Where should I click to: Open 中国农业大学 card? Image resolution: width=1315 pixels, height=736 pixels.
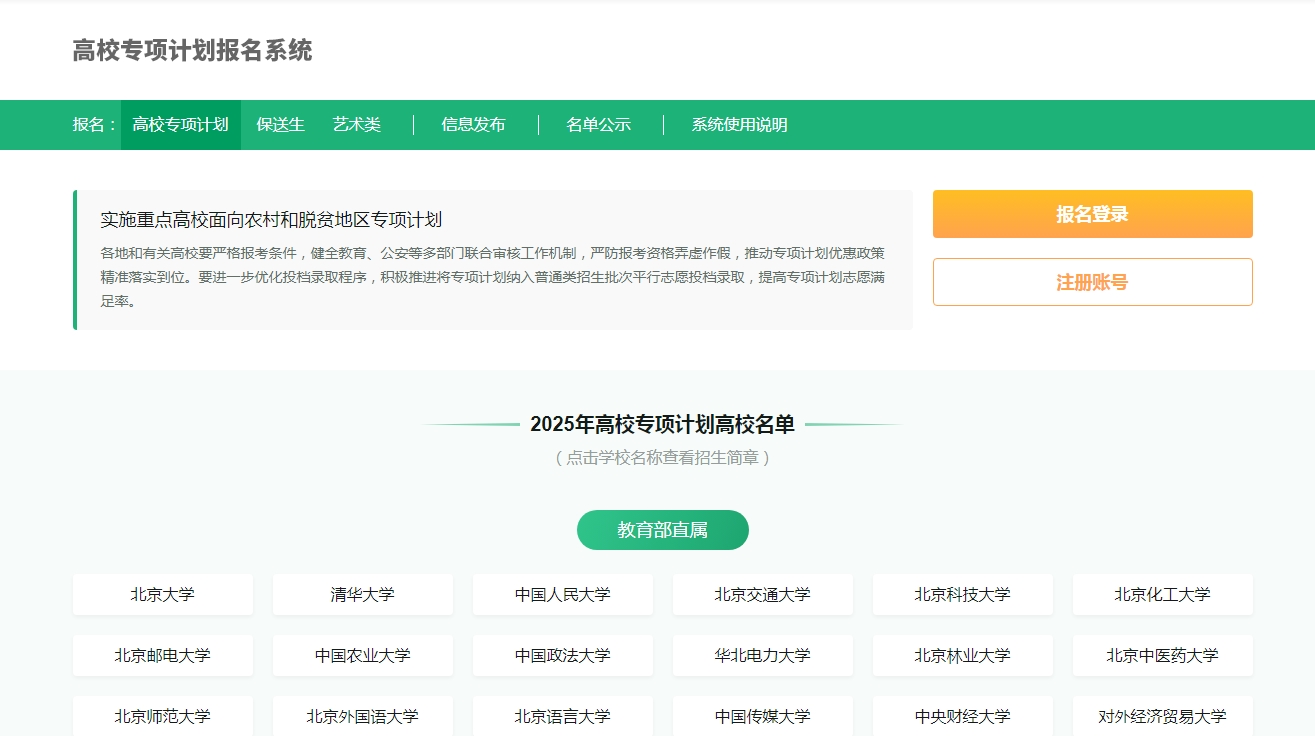pos(363,655)
